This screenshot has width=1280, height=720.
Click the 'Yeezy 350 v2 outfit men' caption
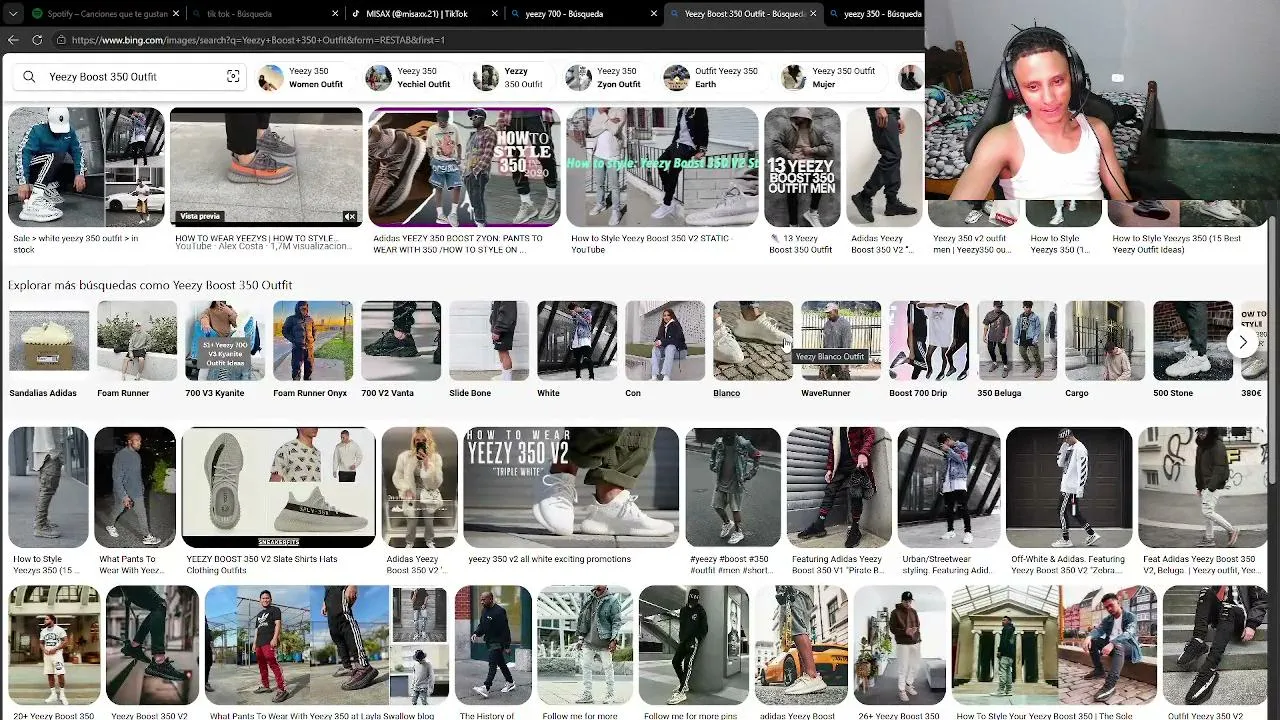970,244
